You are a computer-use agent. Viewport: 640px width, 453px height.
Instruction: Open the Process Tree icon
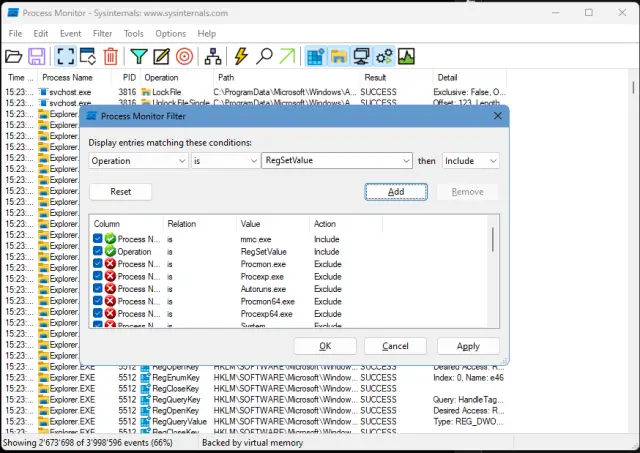click(213, 56)
